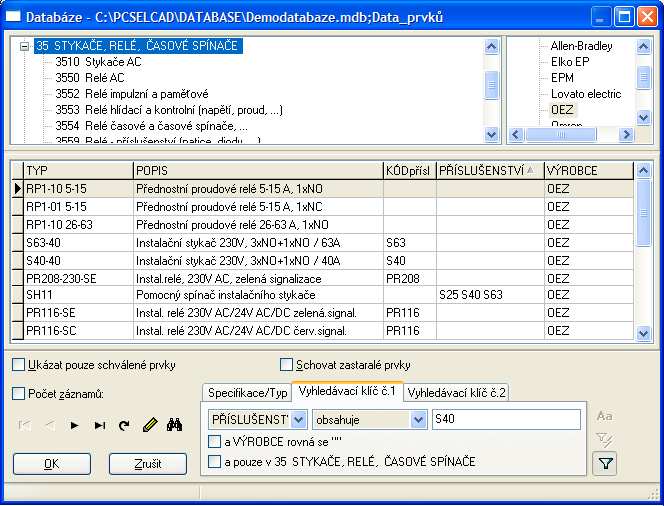Go to next record arrow icon
Image resolution: width=664 pixels, height=506 pixels.
pyautogui.click(x=75, y=425)
